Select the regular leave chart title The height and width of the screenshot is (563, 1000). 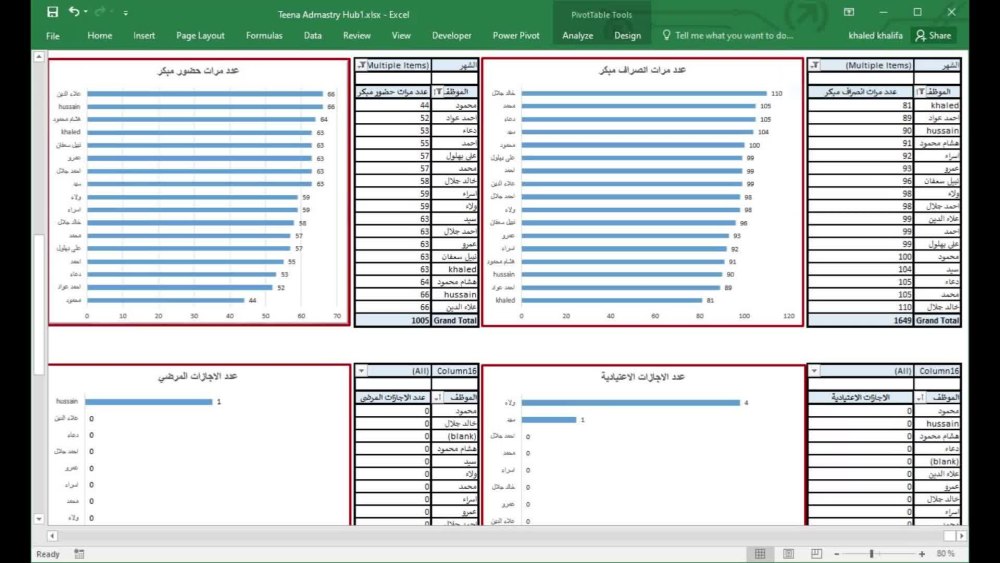642,376
